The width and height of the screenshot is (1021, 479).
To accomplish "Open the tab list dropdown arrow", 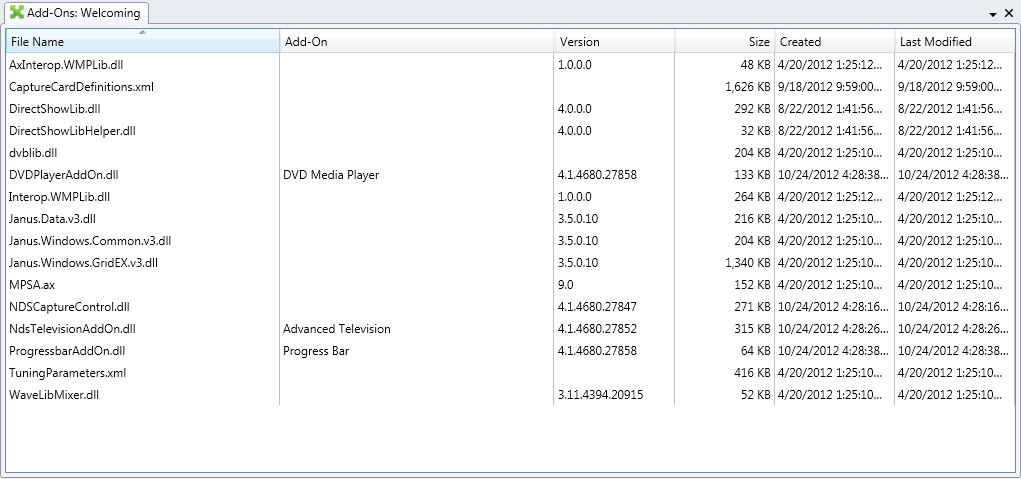I will pyautogui.click(x=993, y=15).
